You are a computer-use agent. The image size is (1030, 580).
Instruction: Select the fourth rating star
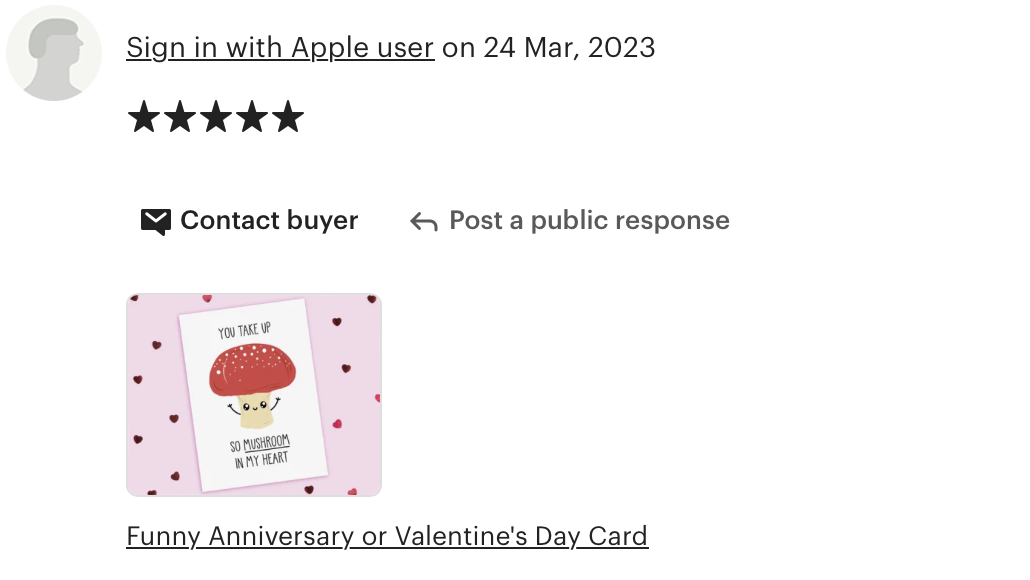click(252, 117)
